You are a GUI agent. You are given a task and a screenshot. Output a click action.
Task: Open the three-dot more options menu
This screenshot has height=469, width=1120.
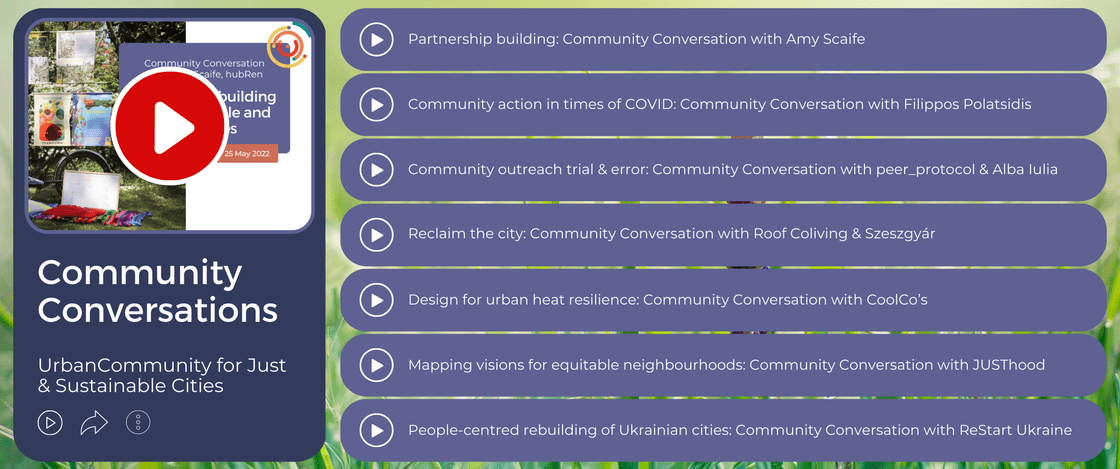tap(138, 423)
